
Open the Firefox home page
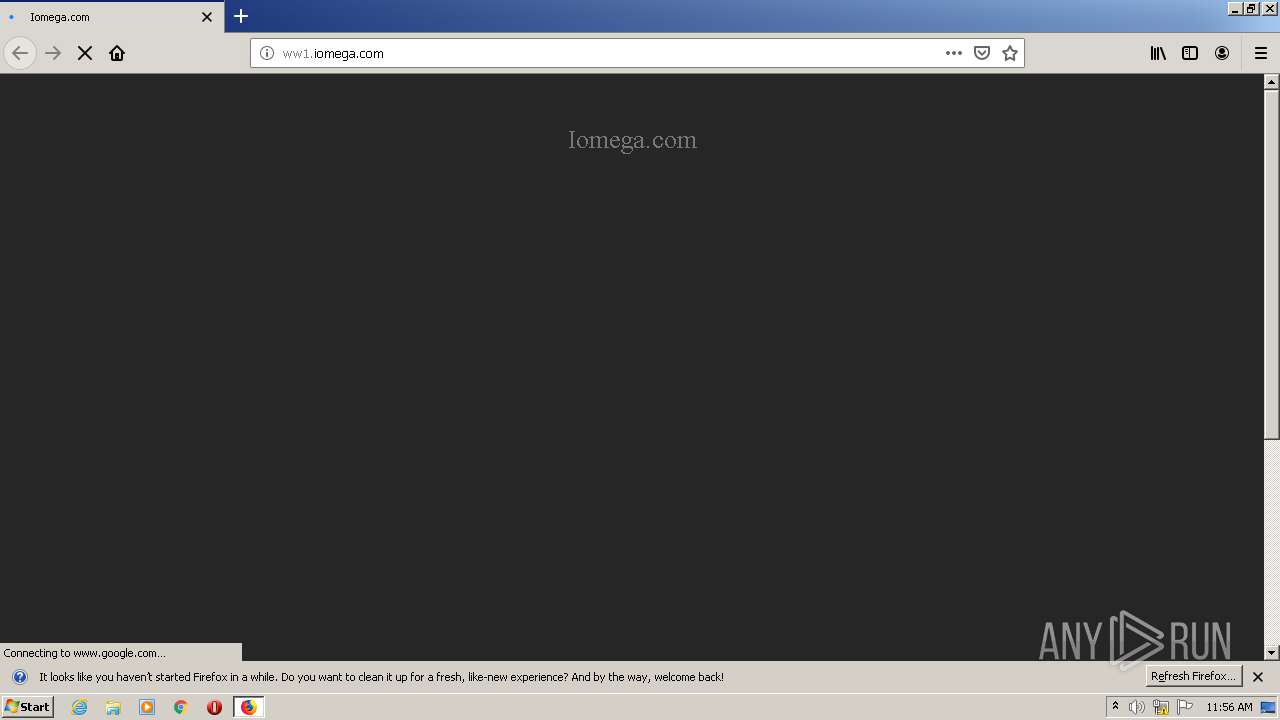coord(117,53)
